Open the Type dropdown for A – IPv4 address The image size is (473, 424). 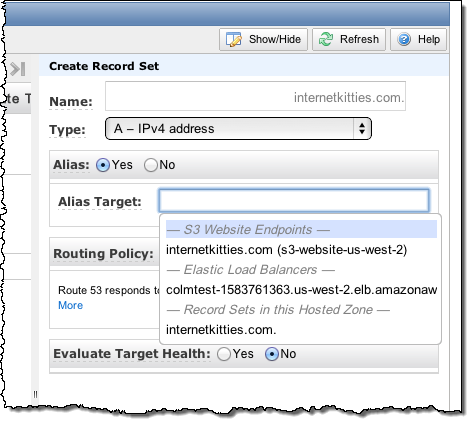click(238, 129)
